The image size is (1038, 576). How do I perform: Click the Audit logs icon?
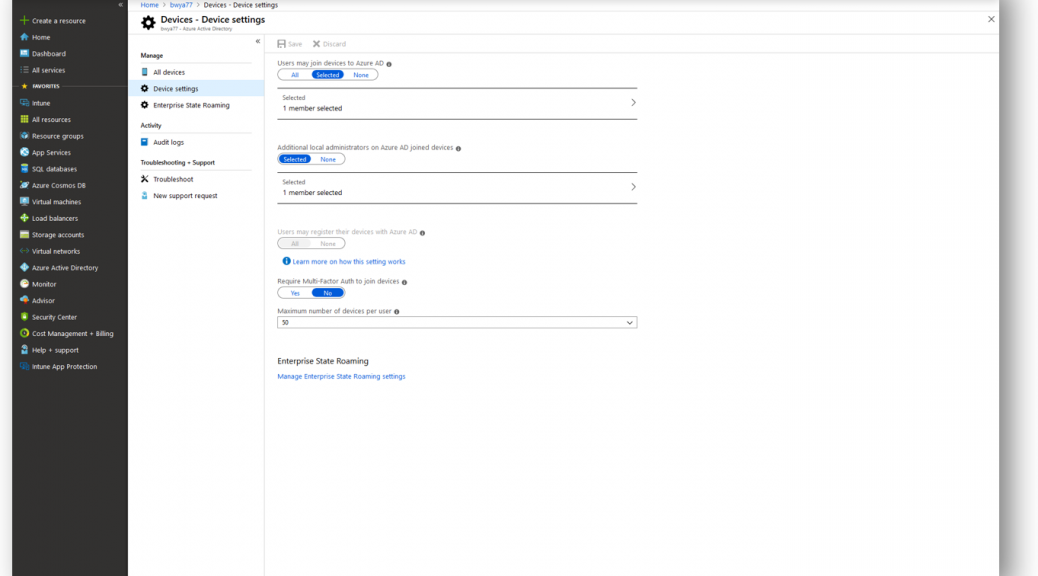click(144, 142)
